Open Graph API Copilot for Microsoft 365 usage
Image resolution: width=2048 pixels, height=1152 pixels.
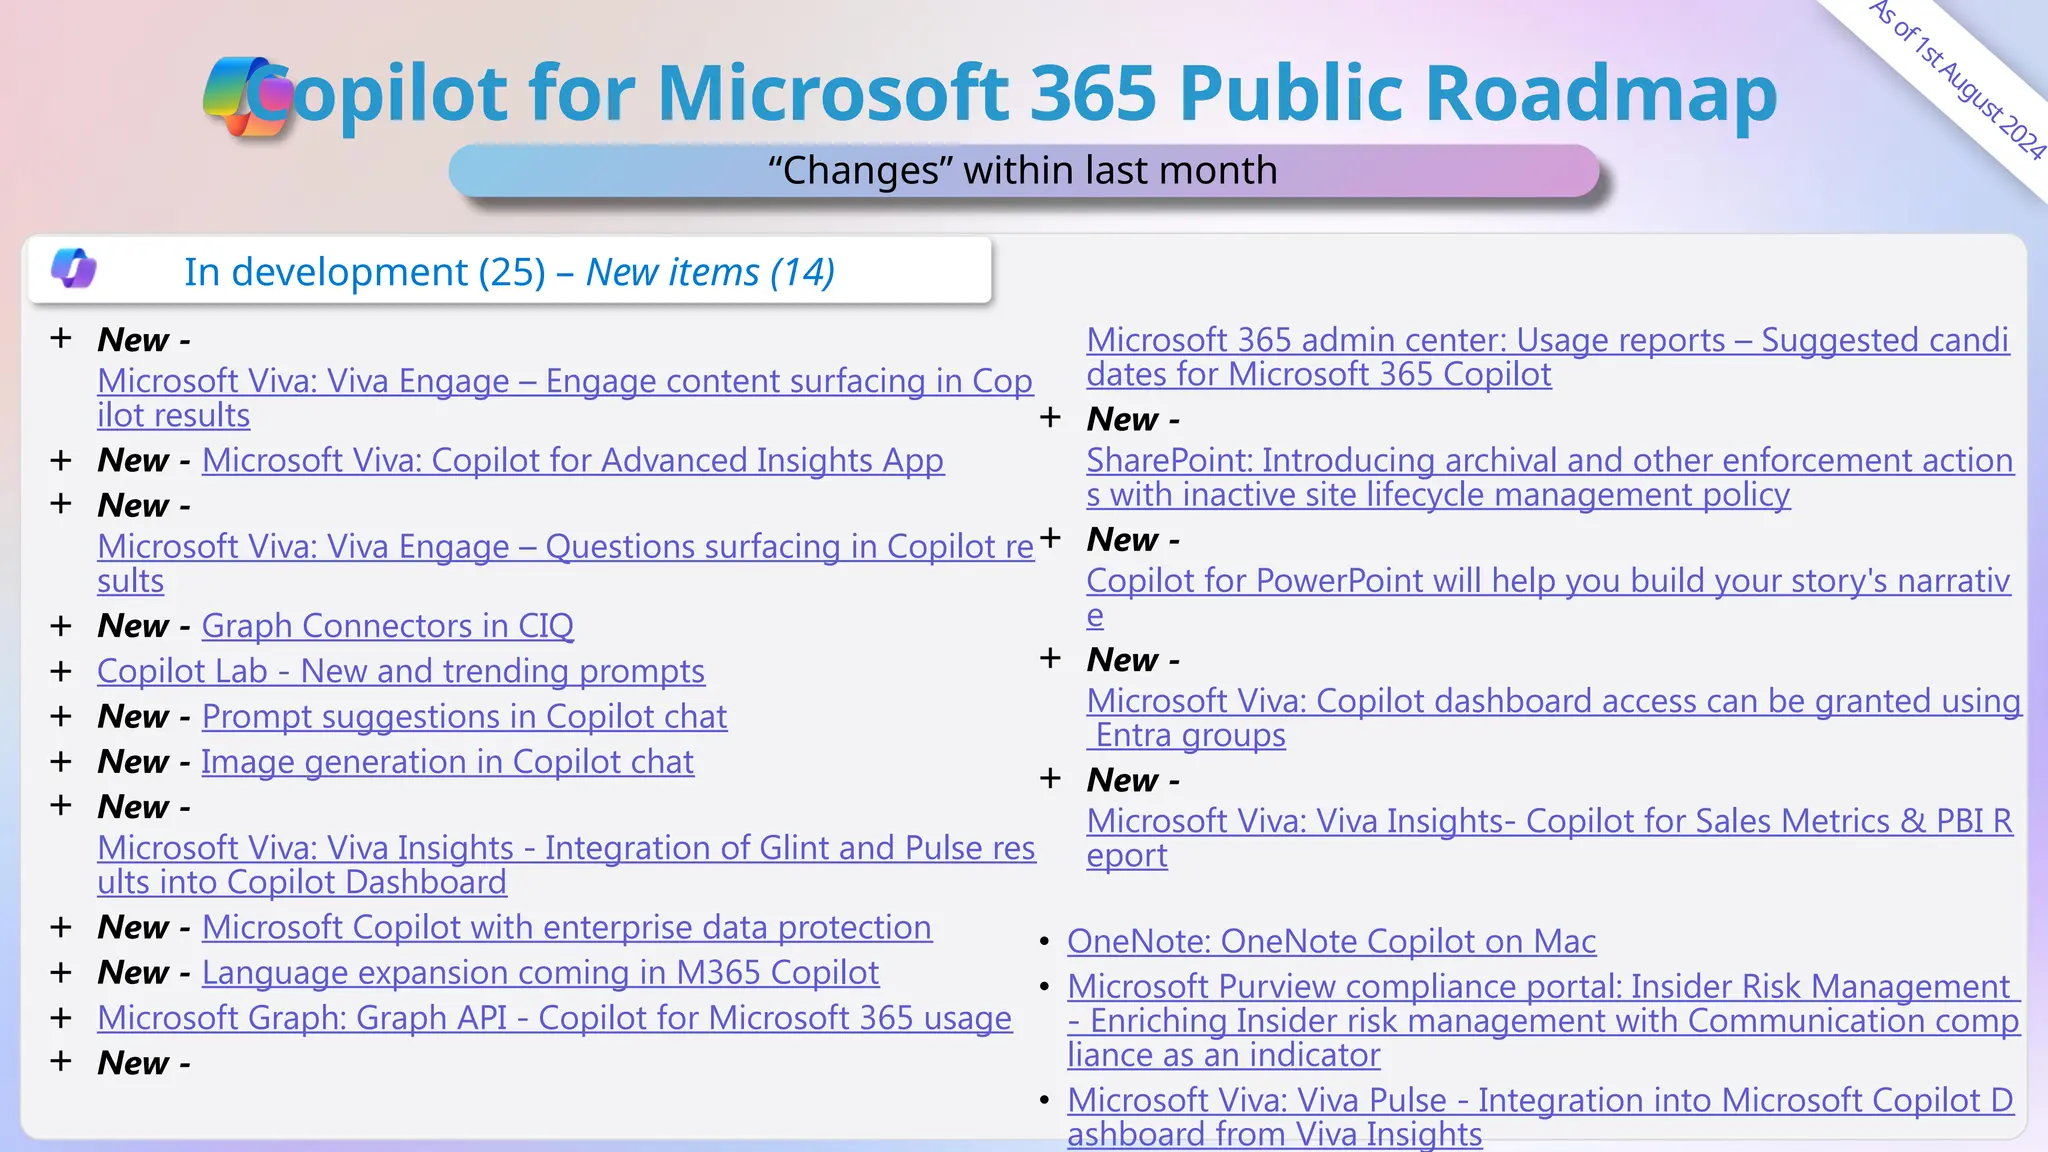tap(555, 1017)
